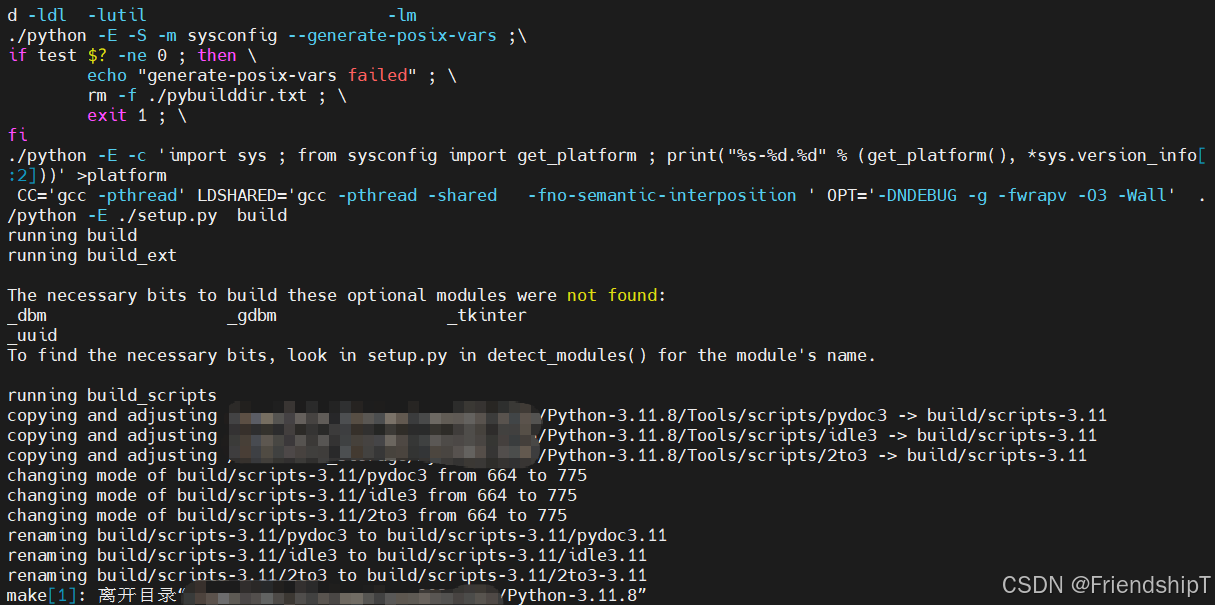
Task: Click "build/scripts-3.11/pydoc3.11" rename target
Action: 527,535
